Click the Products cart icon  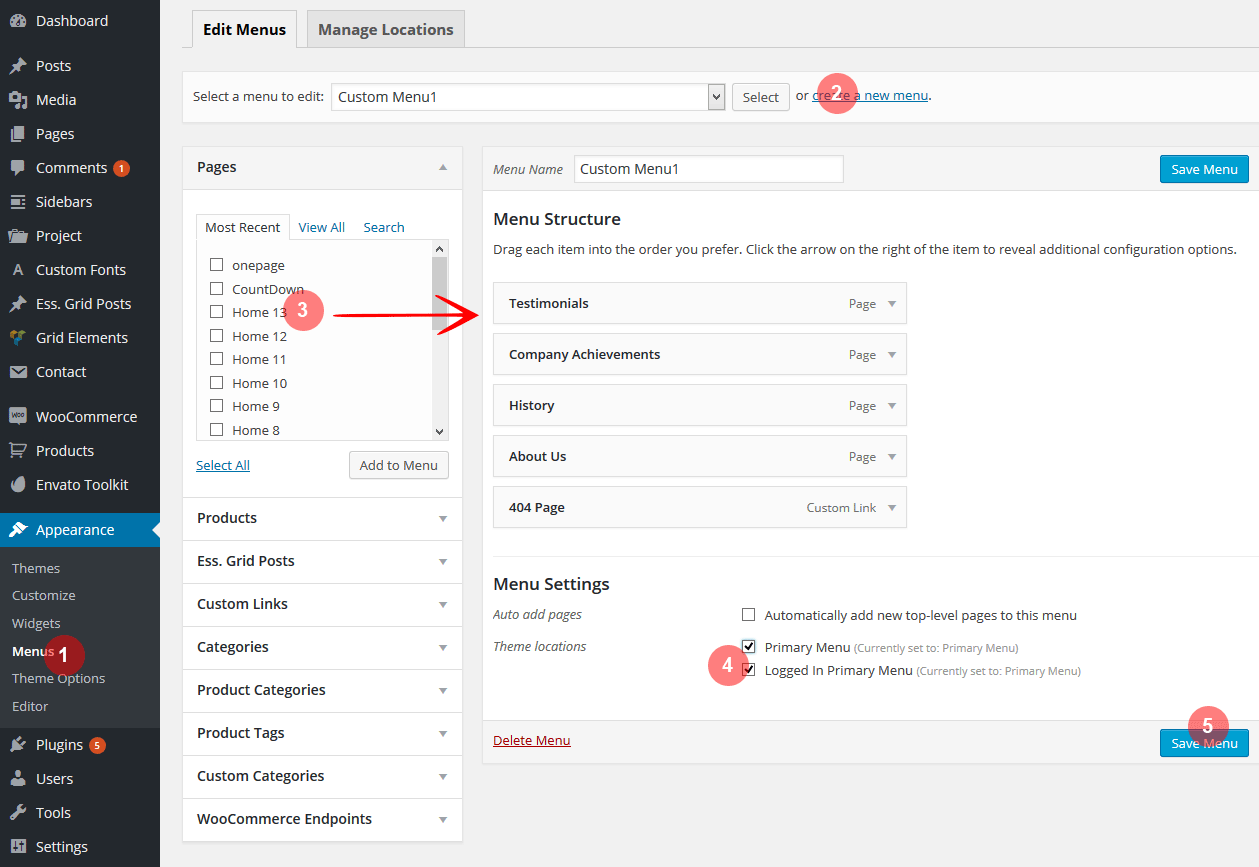tap(18, 451)
